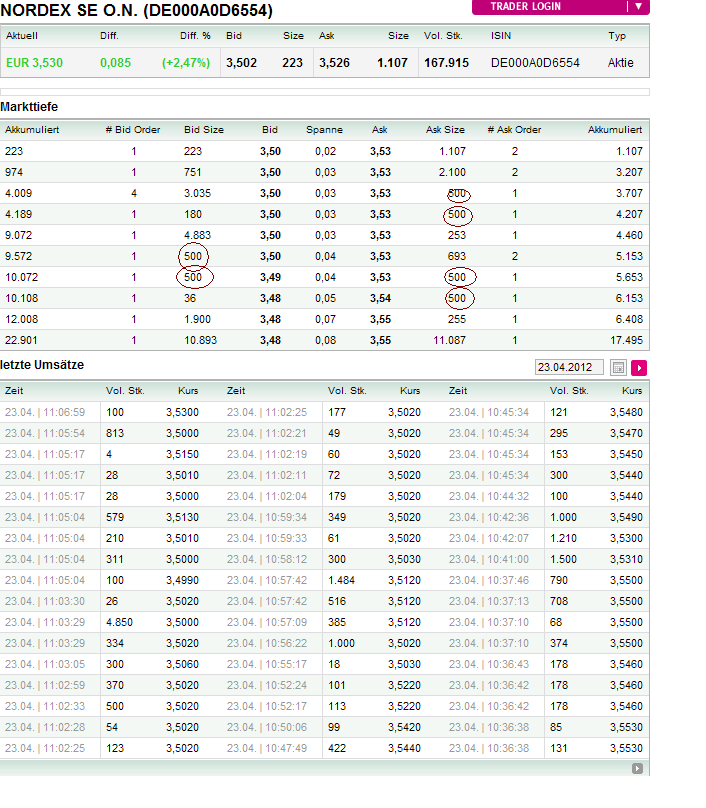Select accumulated ask value 17.495

click(626, 341)
